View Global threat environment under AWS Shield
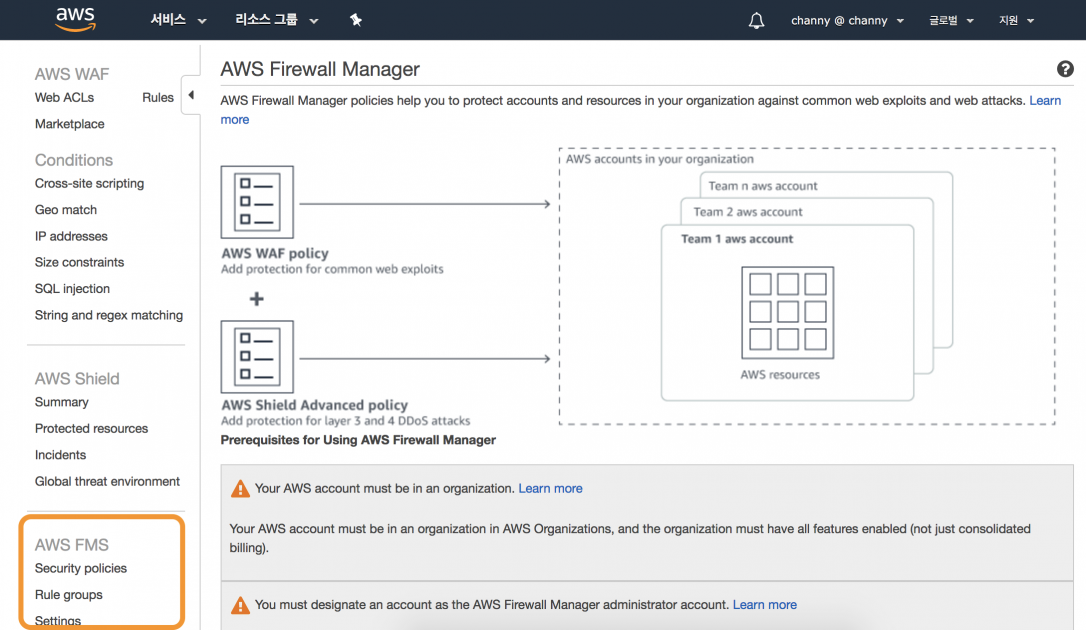The height and width of the screenshot is (630, 1086). (x=106, y=481)
